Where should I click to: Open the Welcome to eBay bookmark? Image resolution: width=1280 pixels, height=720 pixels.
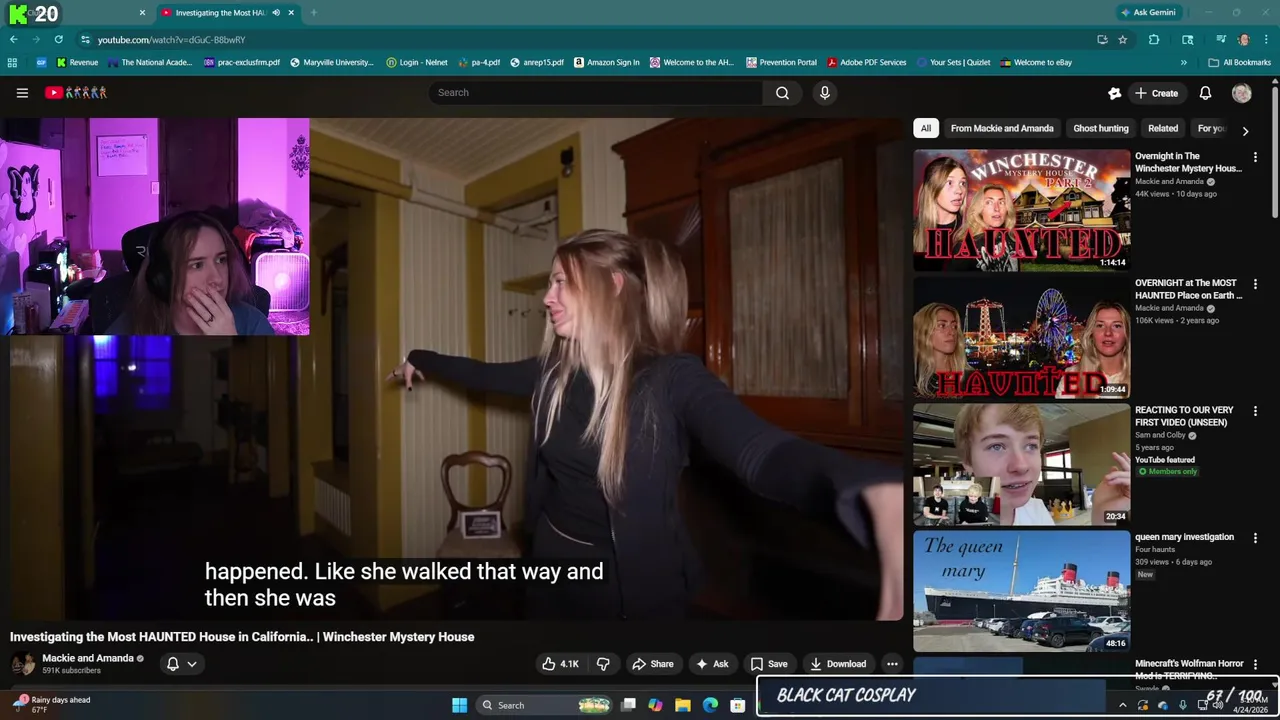coord(1036,62)
